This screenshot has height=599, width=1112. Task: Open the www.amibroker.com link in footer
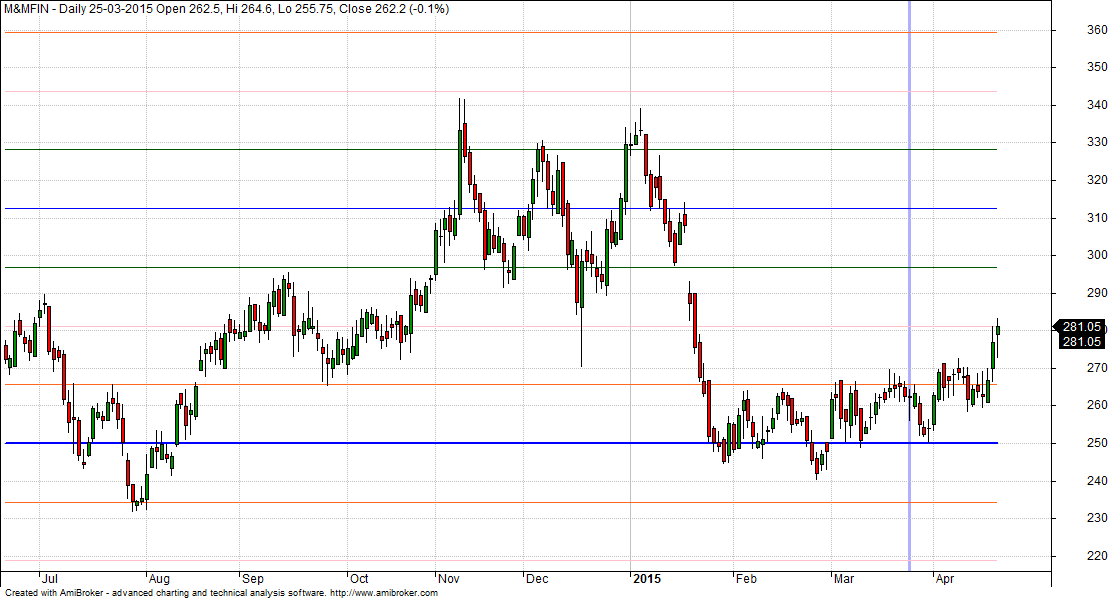click(387, 593)
